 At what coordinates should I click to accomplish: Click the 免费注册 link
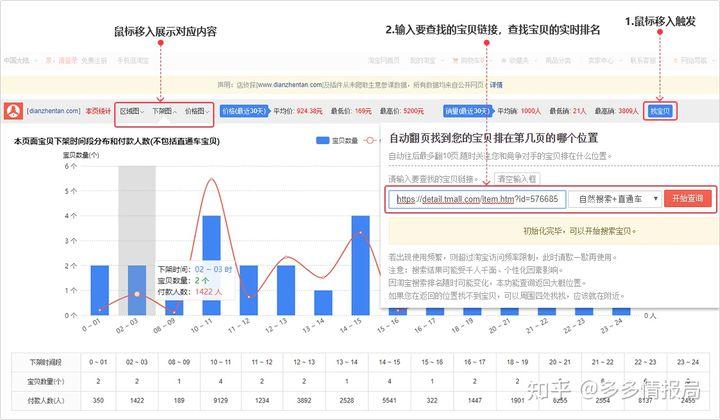point(94,60)
